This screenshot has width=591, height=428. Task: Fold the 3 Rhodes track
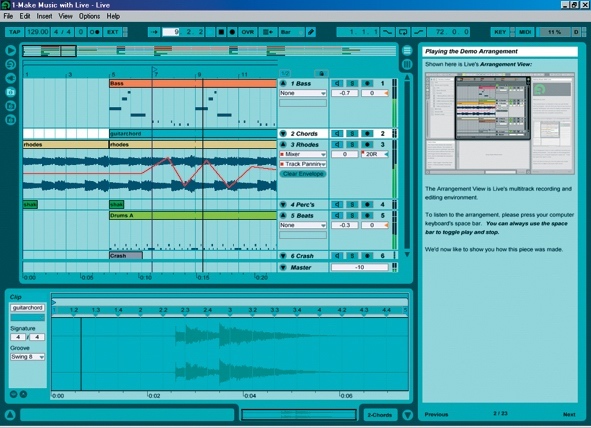[283, 144]
